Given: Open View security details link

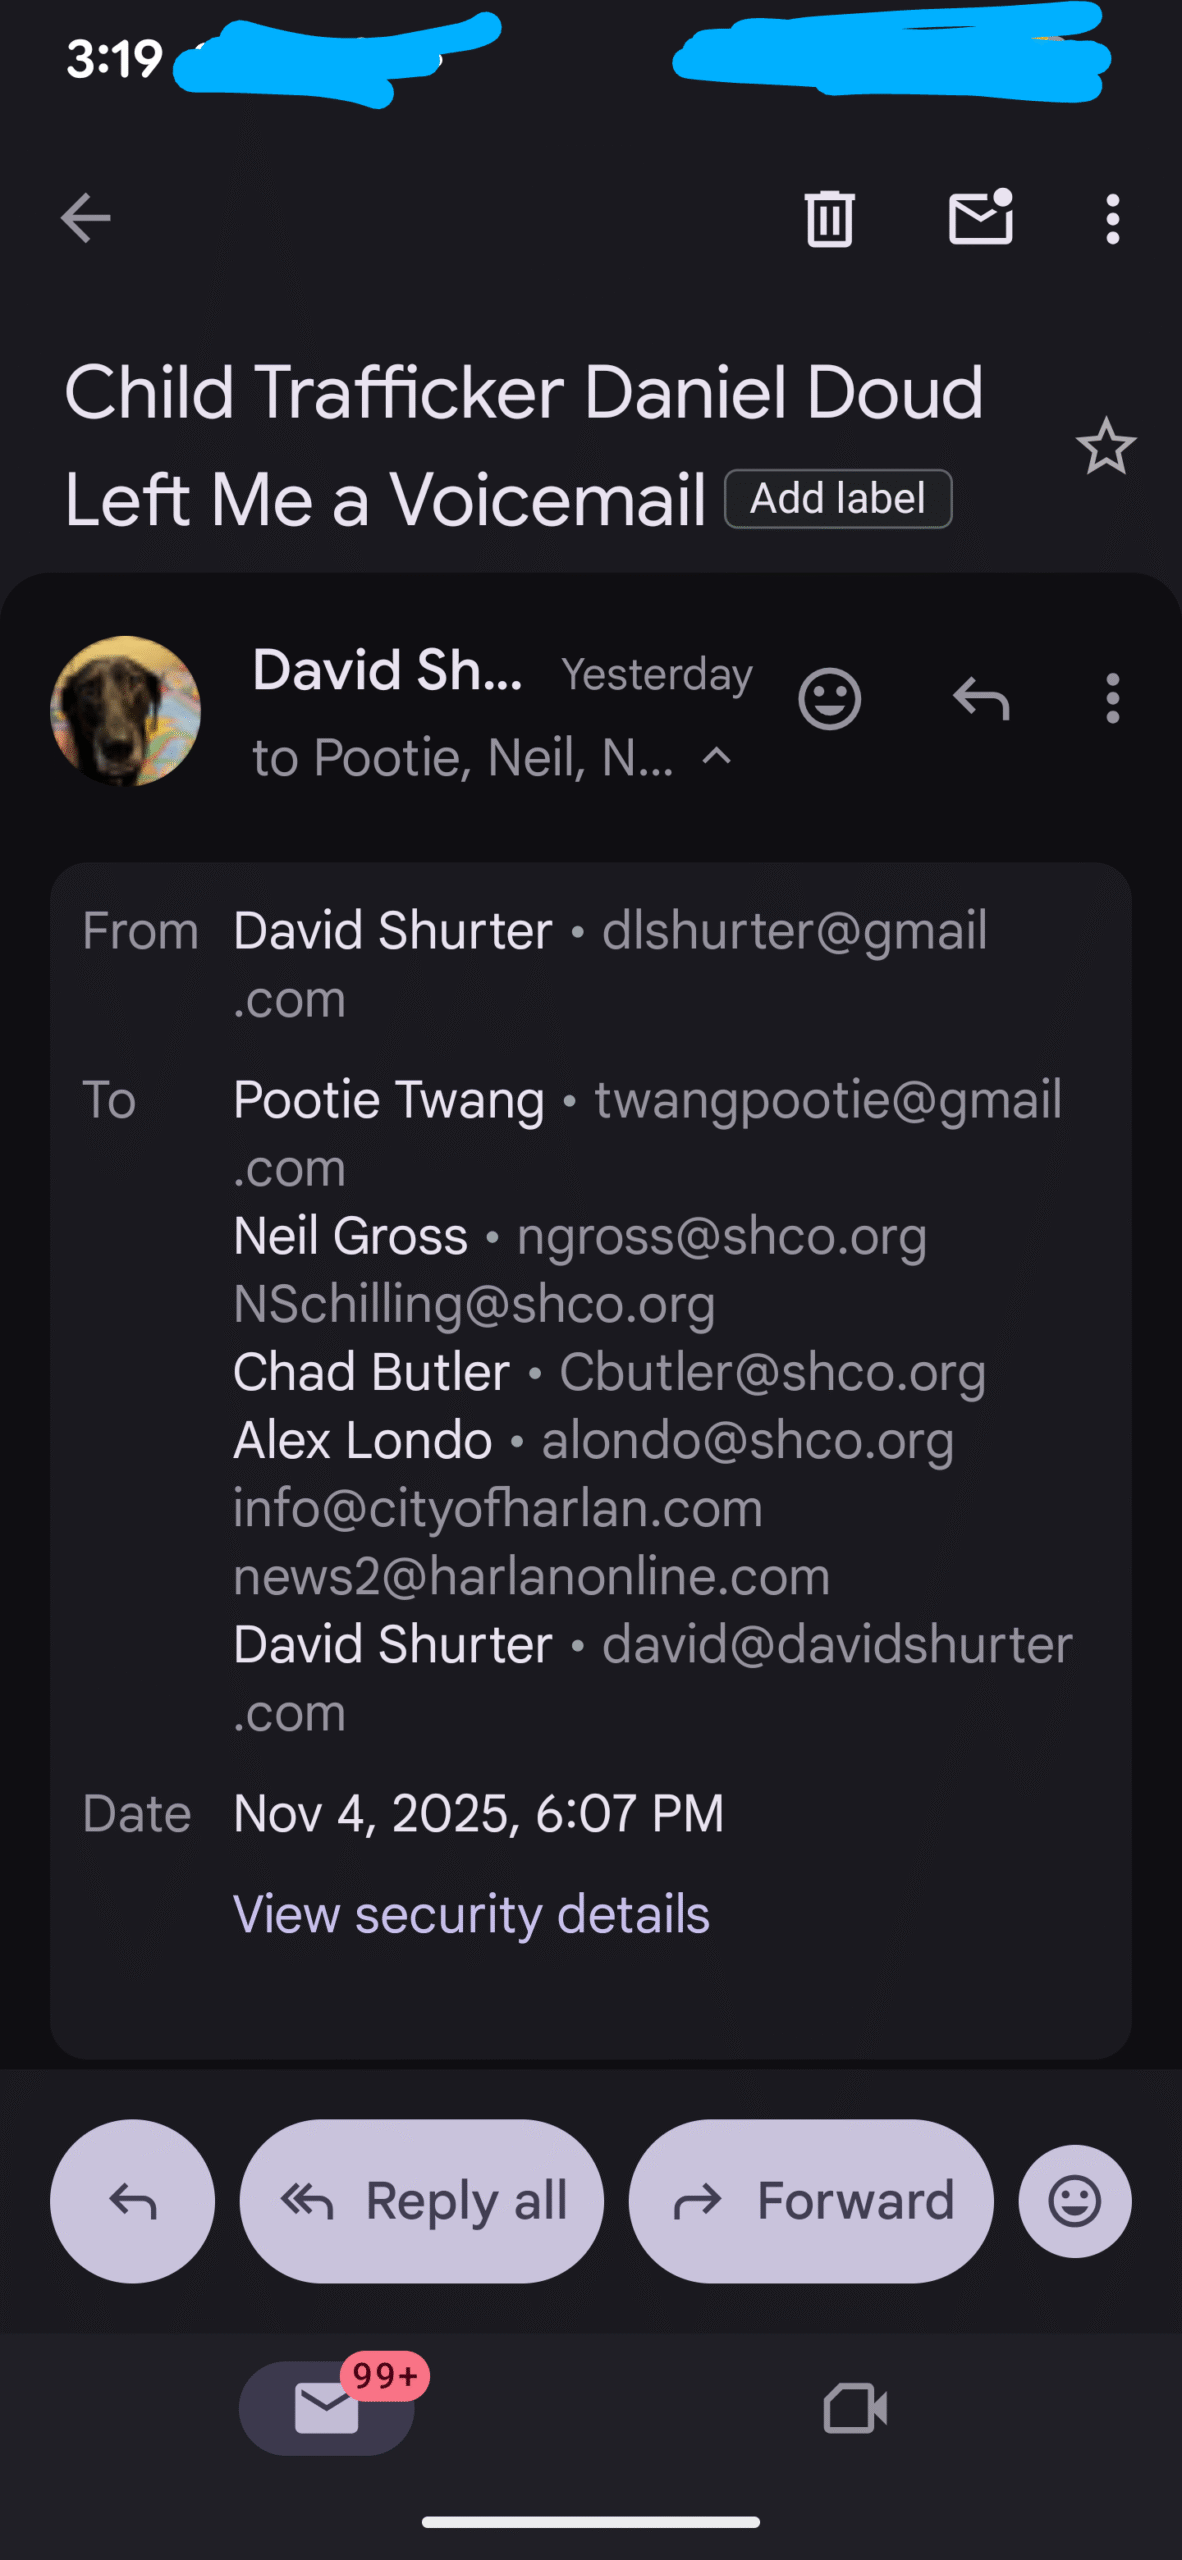Looking at the screenshot, I should pyautogui.click(x=471, y=1914).
